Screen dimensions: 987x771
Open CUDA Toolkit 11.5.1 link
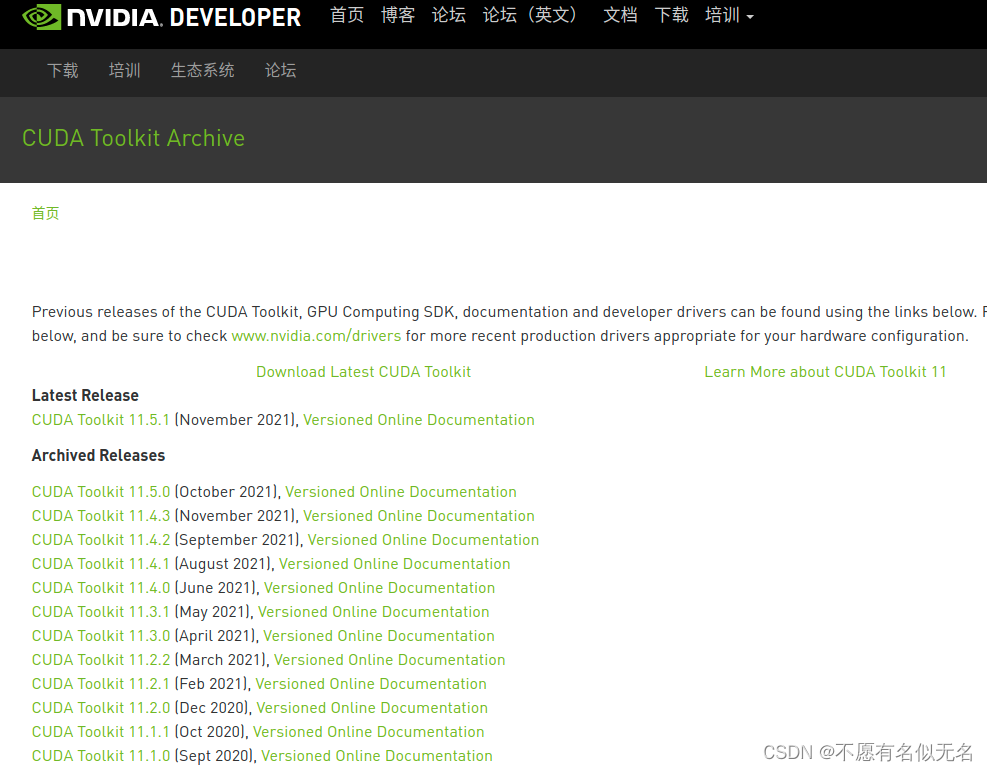tap(101, 420)
